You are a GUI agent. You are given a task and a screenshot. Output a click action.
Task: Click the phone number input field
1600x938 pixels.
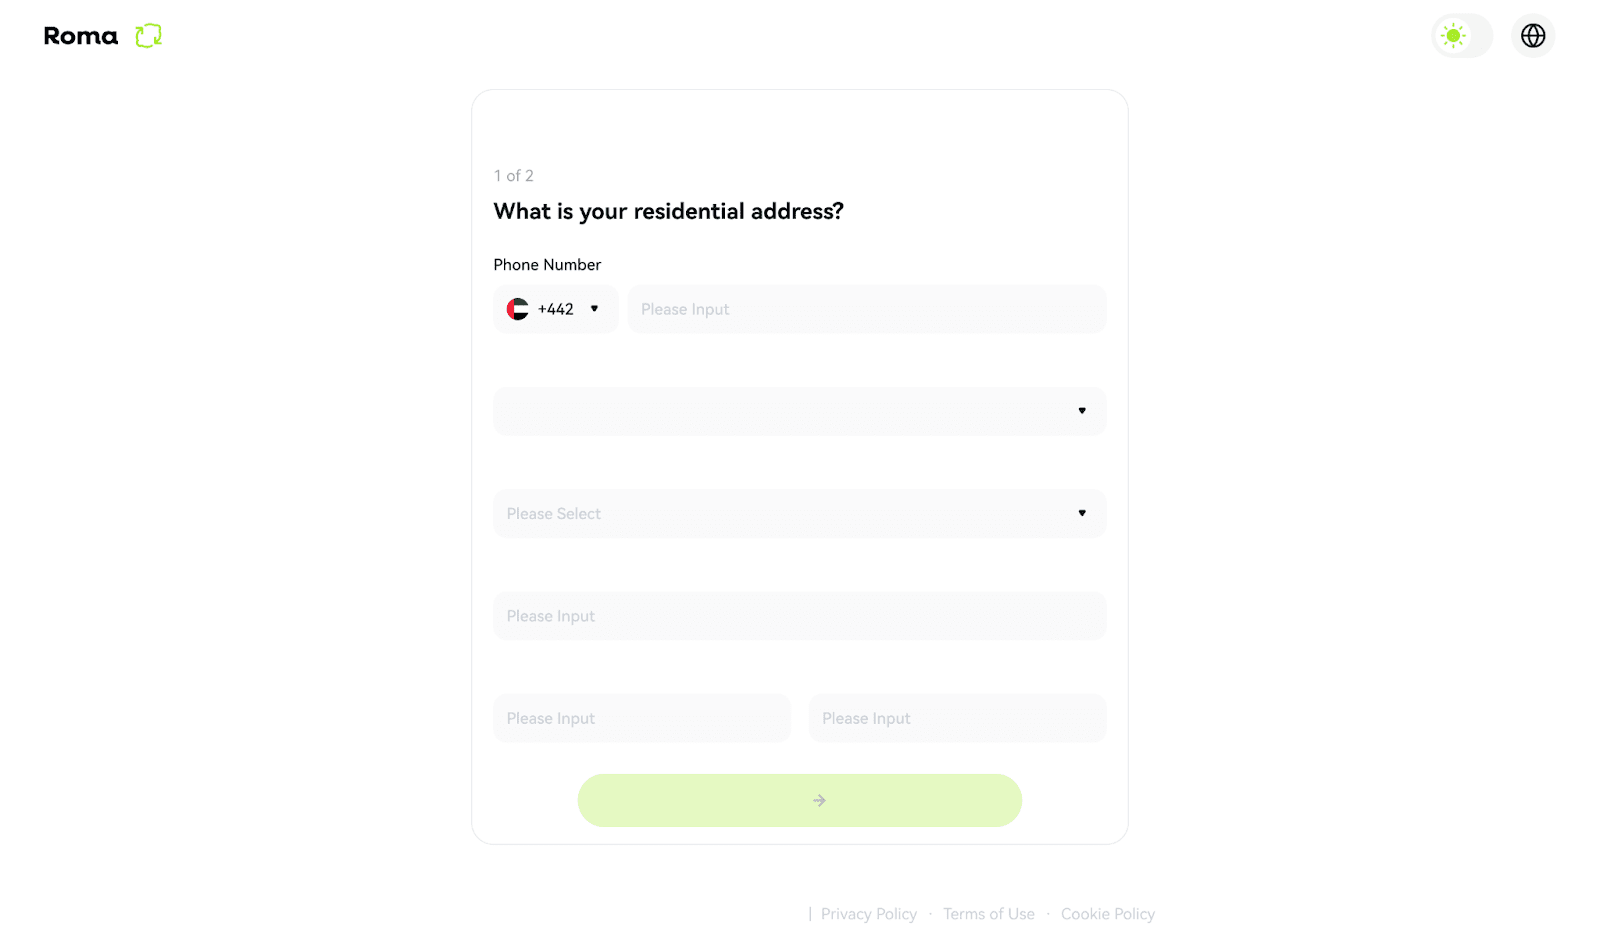866,309
